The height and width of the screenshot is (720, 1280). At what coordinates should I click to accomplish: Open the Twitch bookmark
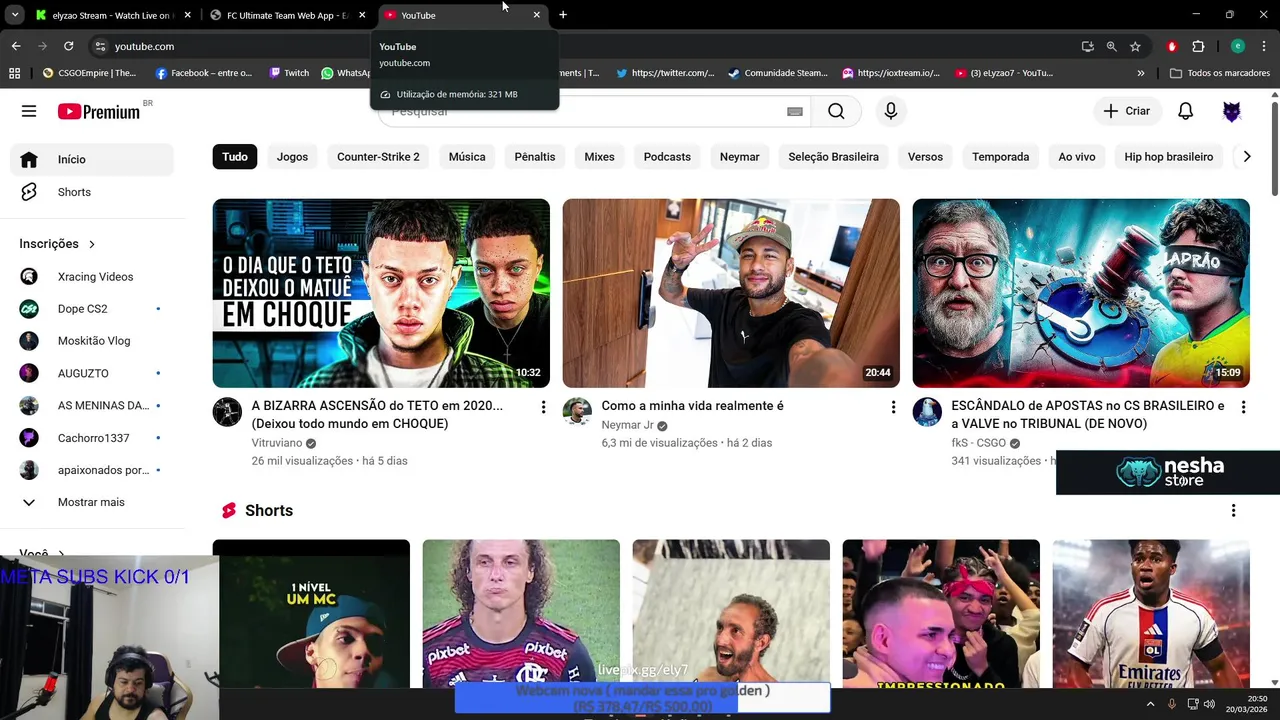pyautogui.click(x=289, y=73)
